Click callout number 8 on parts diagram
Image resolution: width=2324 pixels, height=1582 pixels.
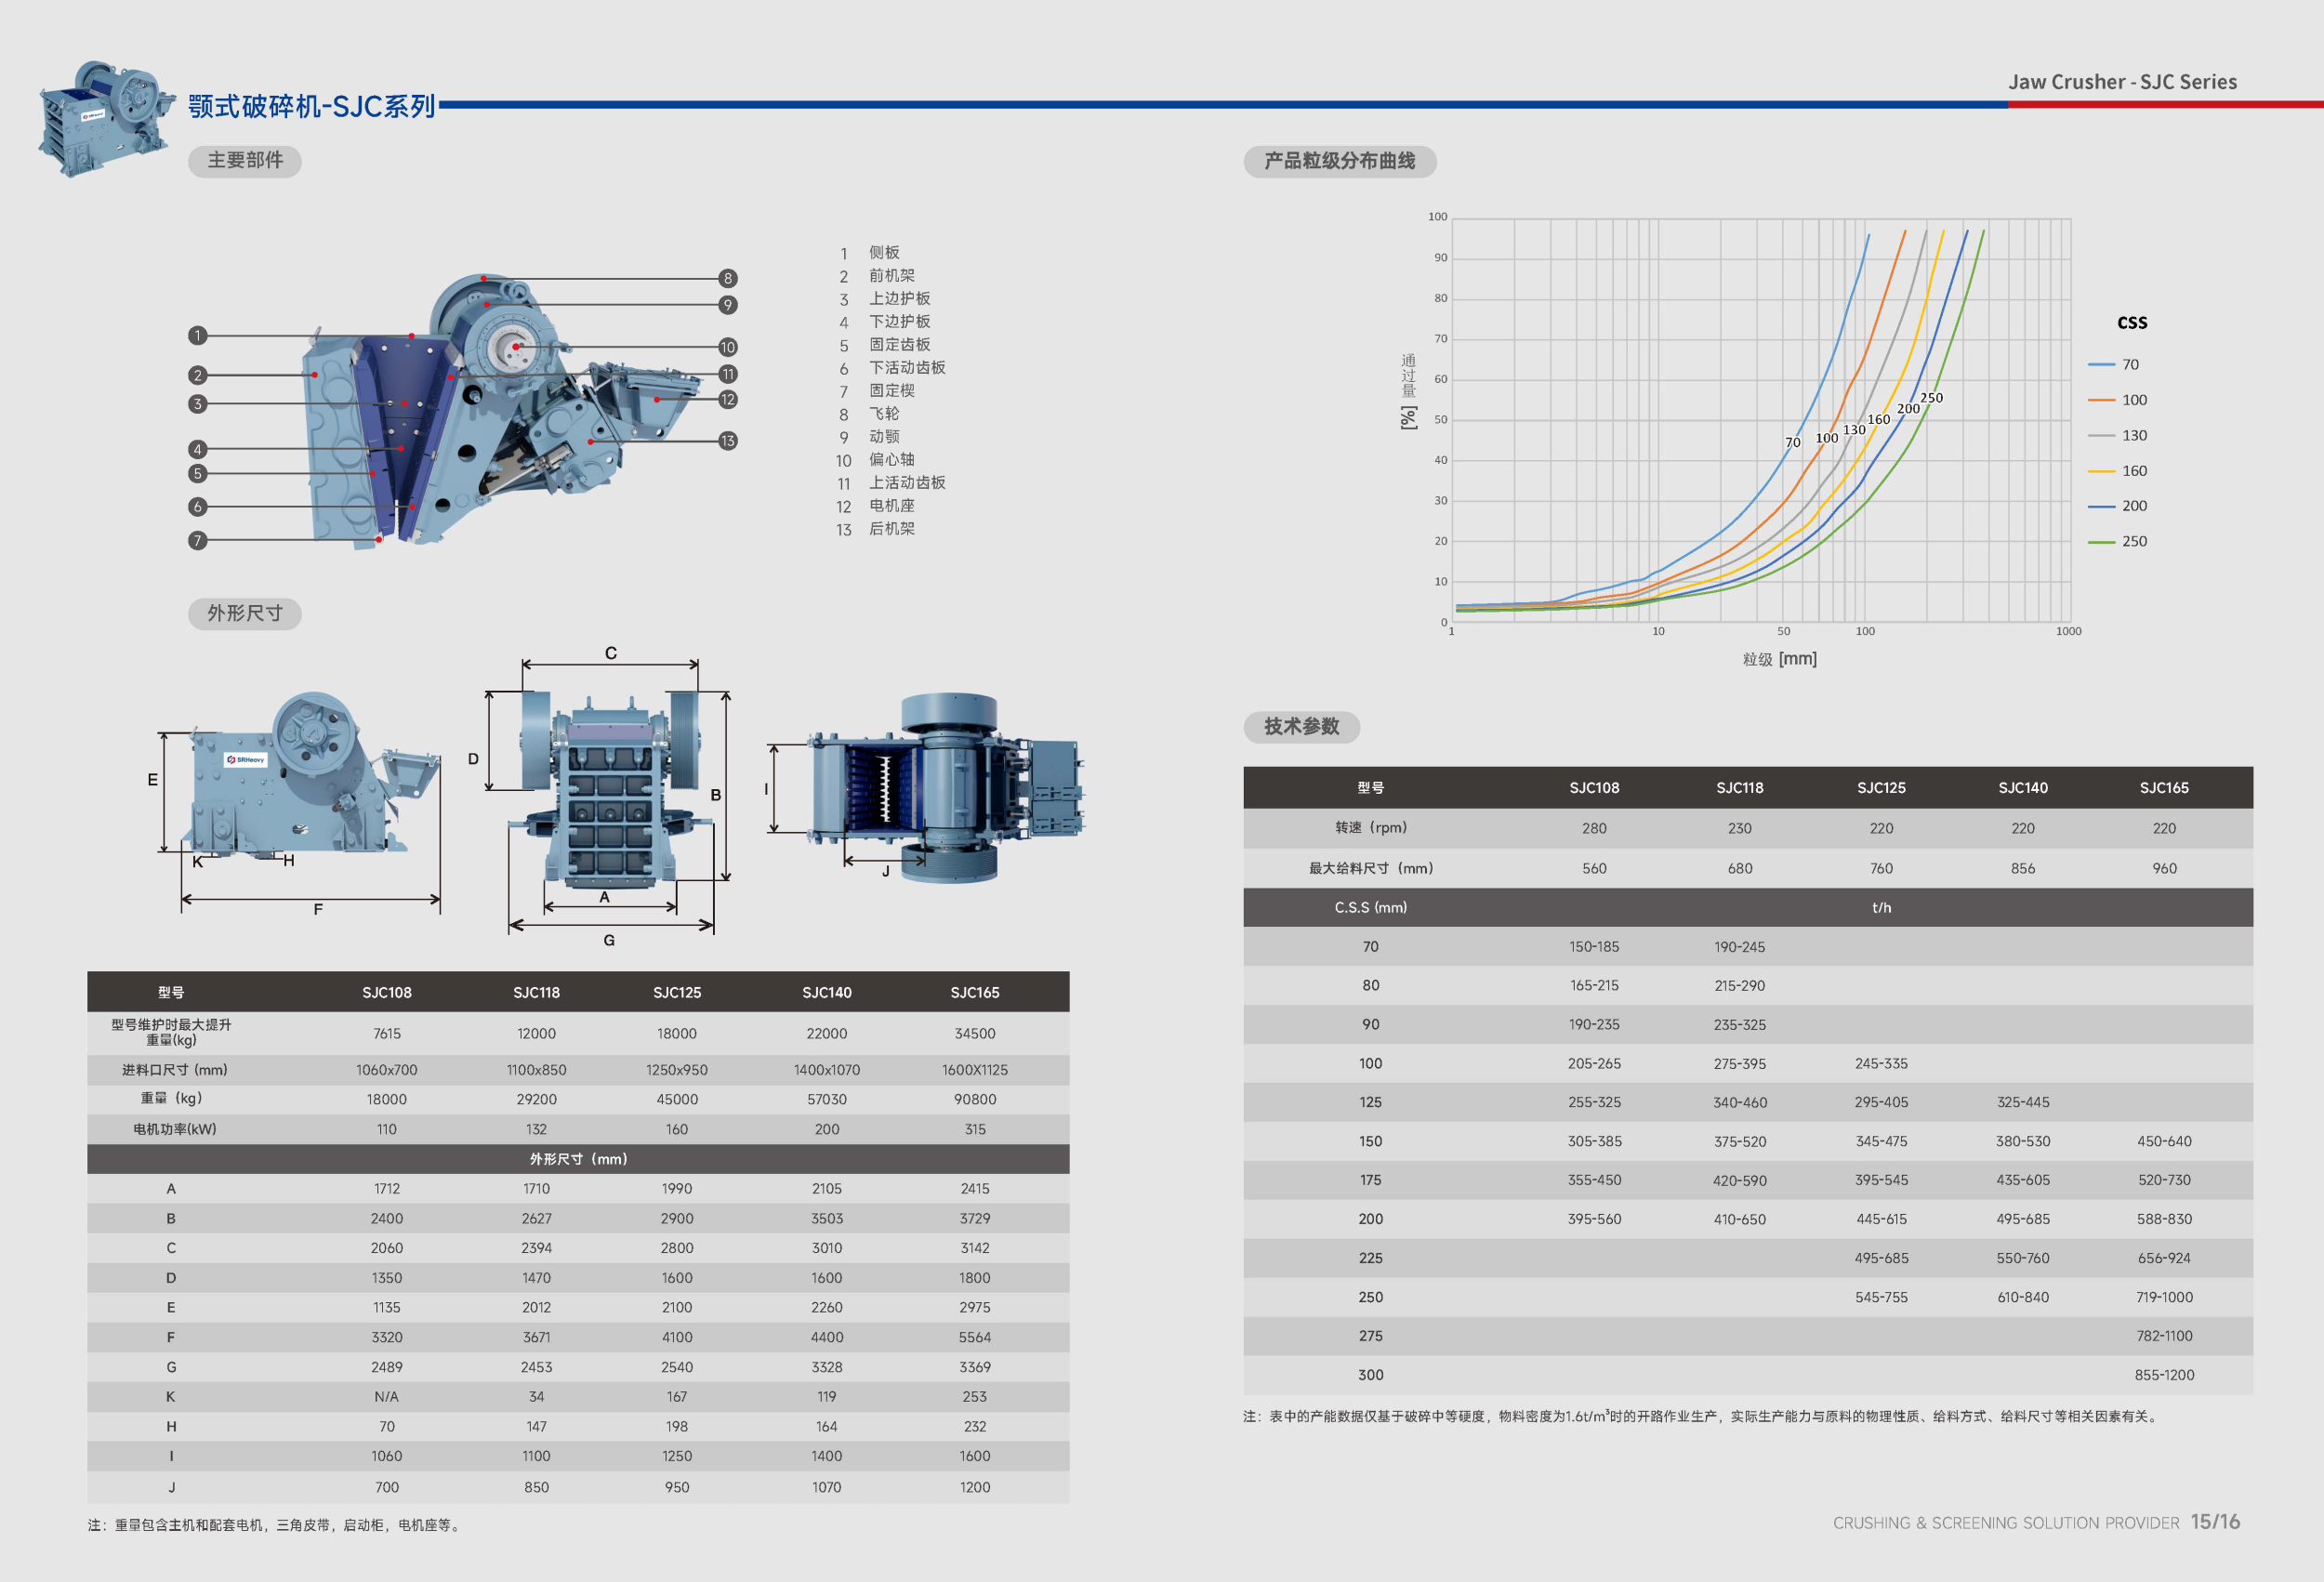tap(728, 278)
